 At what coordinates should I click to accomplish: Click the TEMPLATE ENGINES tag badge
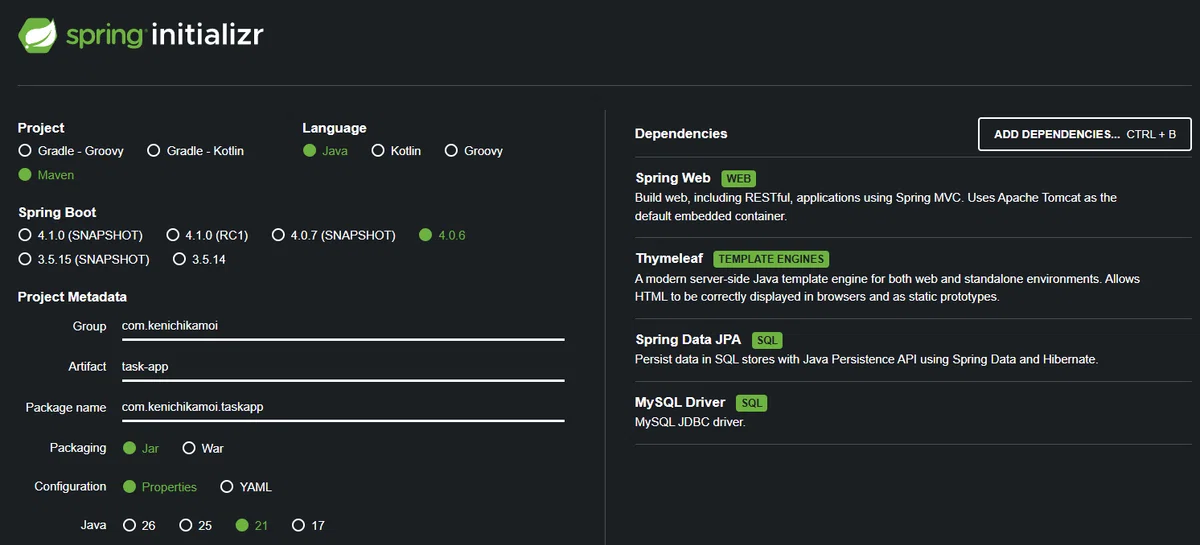[771, 259]
